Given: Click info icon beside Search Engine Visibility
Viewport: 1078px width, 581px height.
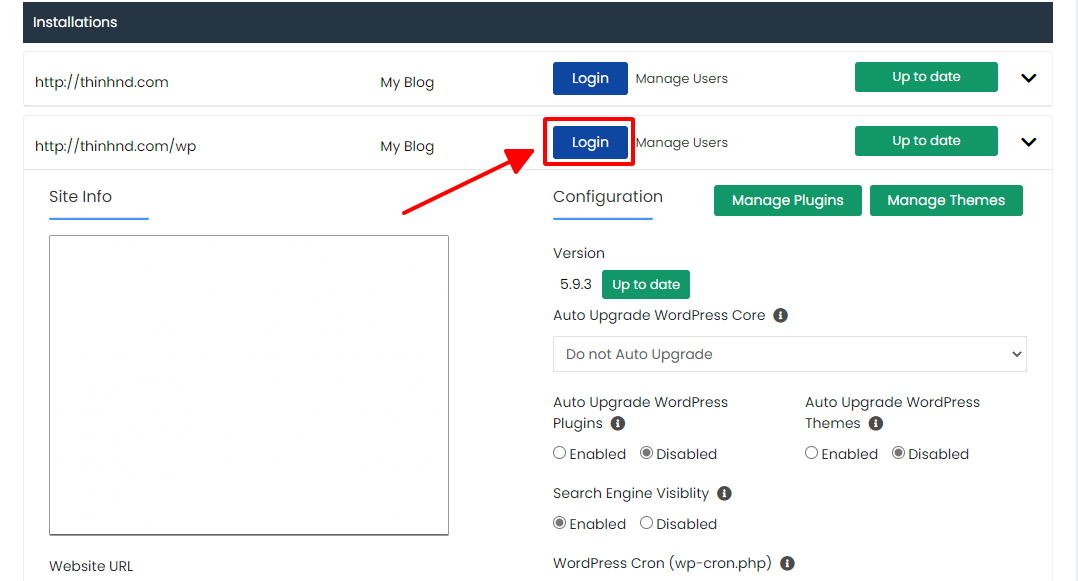Looking at the screenshot, I should [725, 494].
